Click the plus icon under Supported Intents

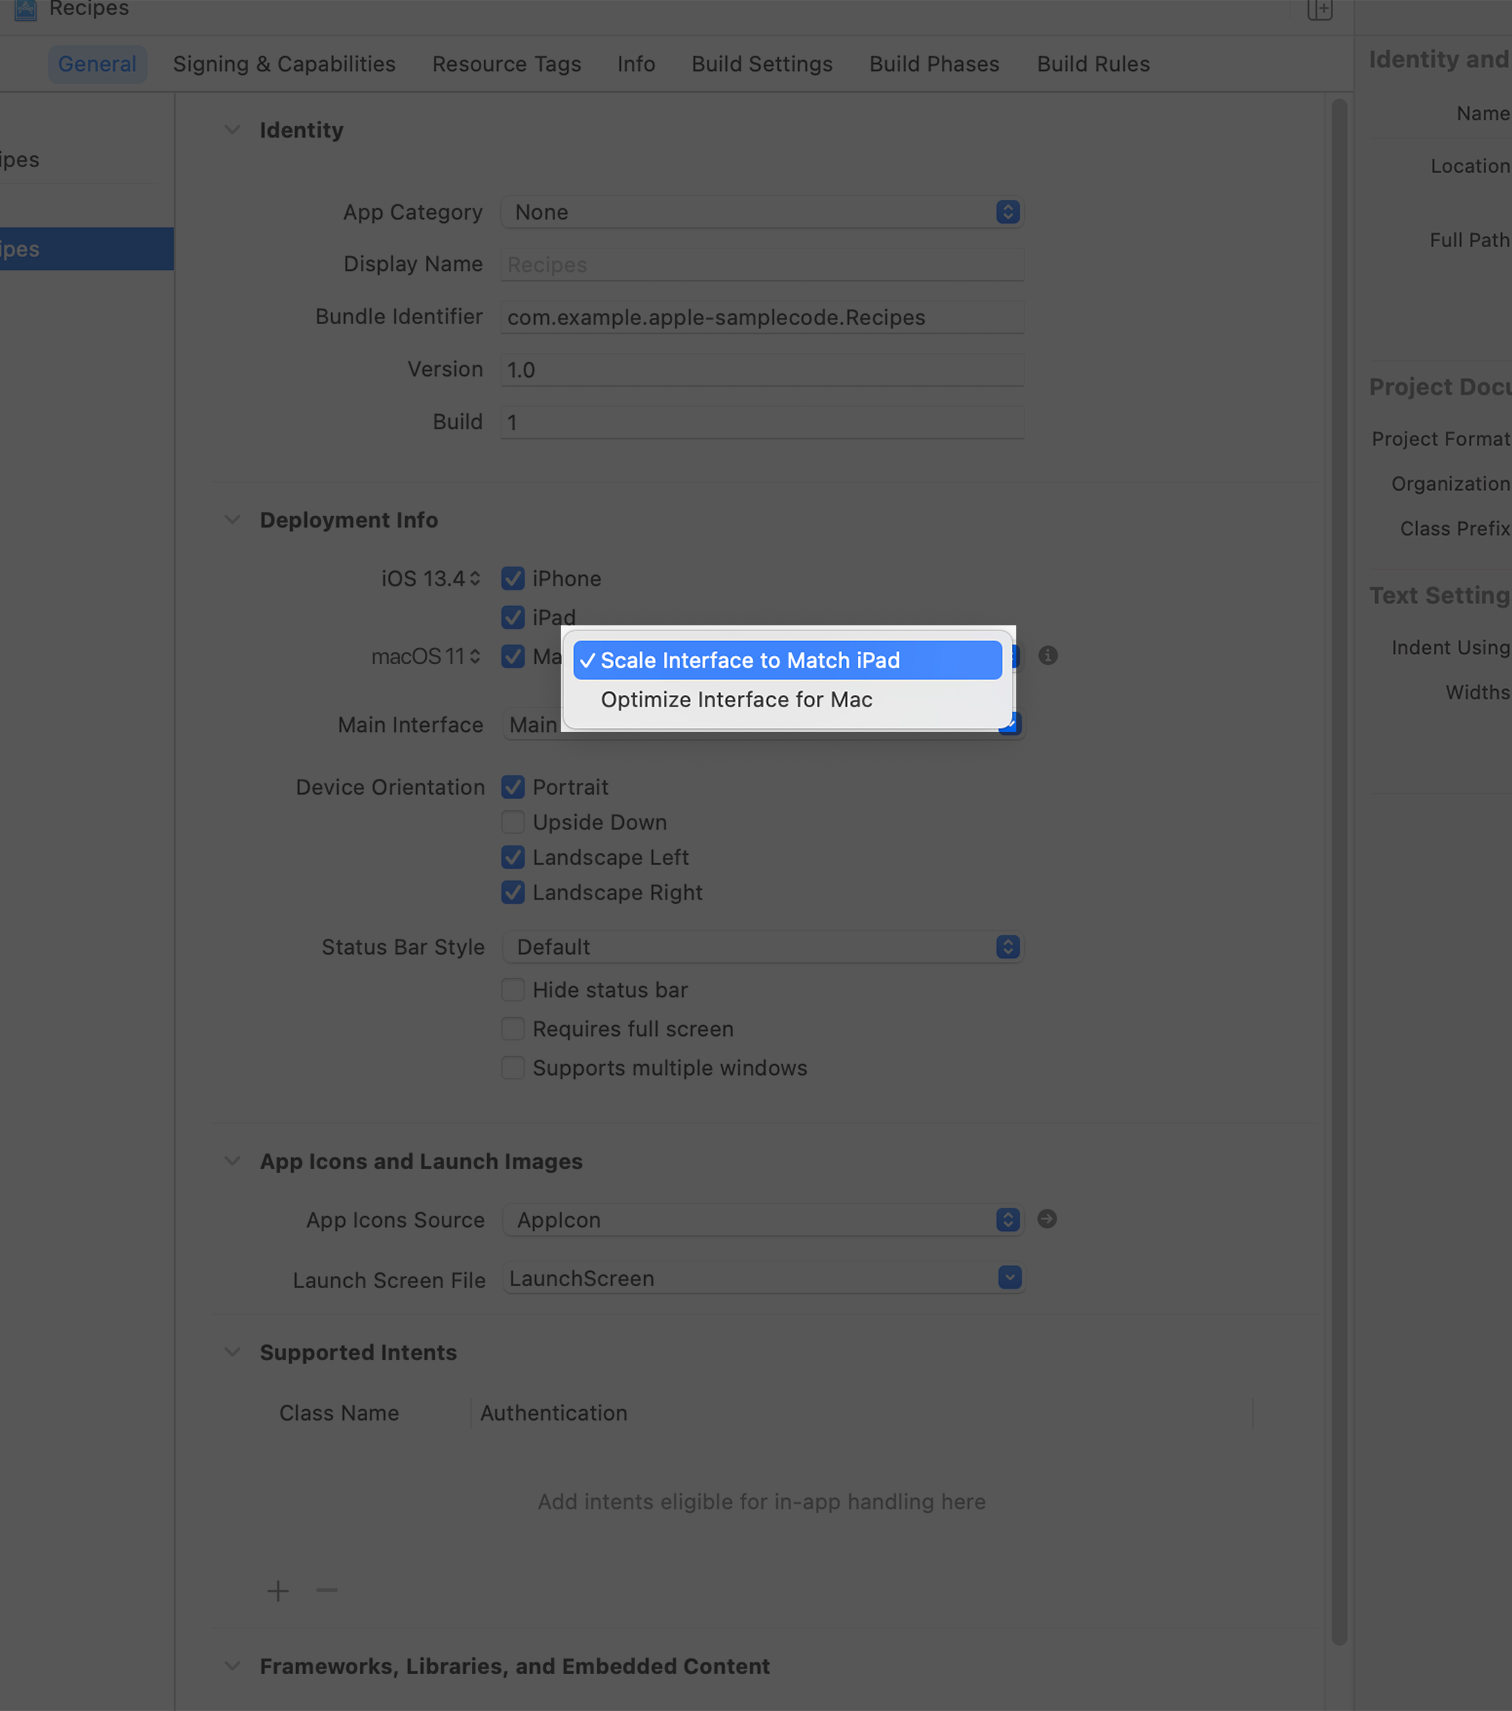click(278, 1590)
